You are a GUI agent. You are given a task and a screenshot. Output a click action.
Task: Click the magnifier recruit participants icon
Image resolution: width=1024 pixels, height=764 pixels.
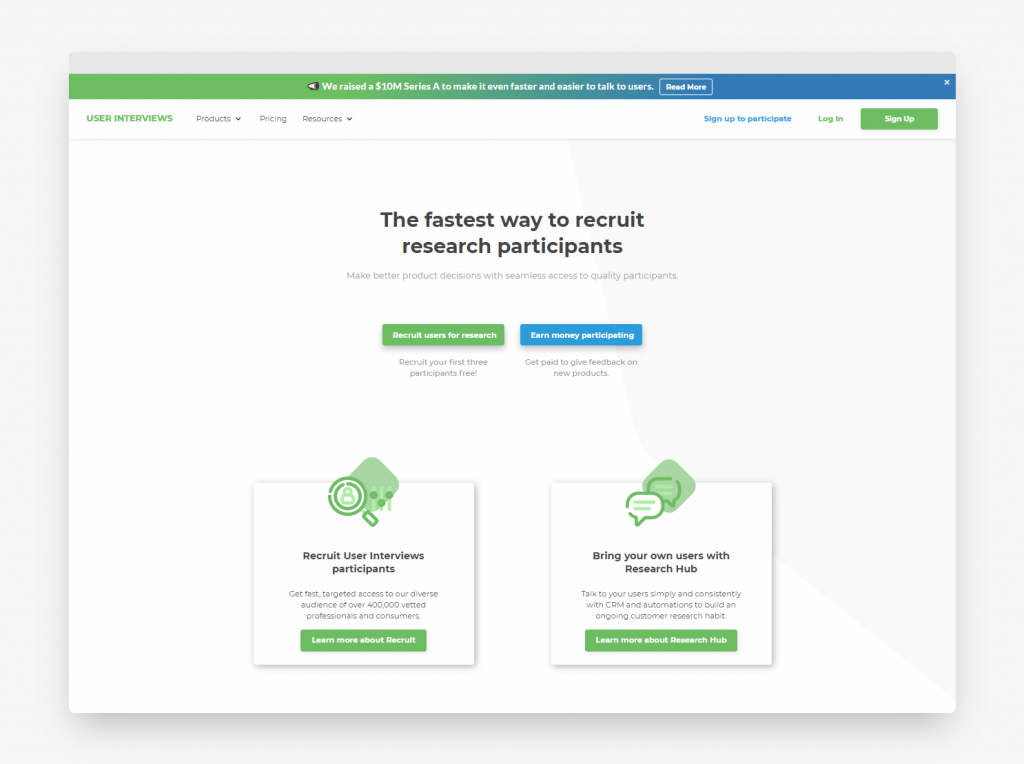(363, 492)
